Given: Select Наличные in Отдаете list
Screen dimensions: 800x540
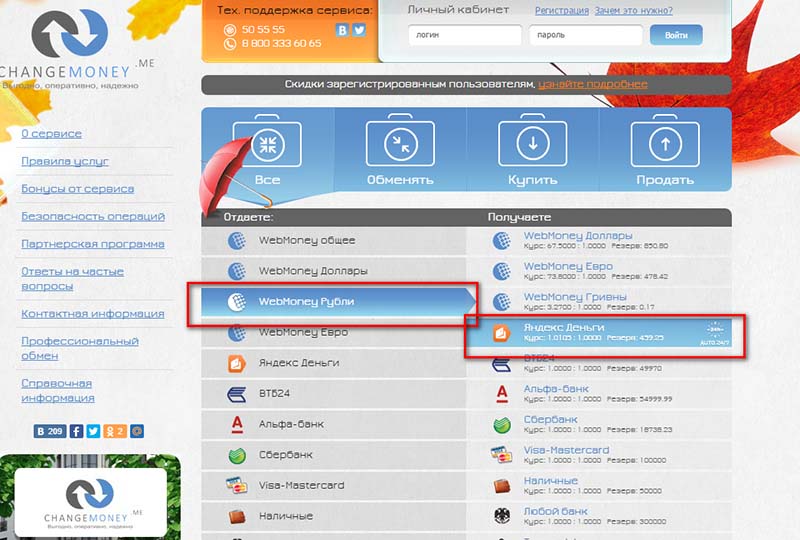Looking at the screenshot, I should click(x=334, y=516).
